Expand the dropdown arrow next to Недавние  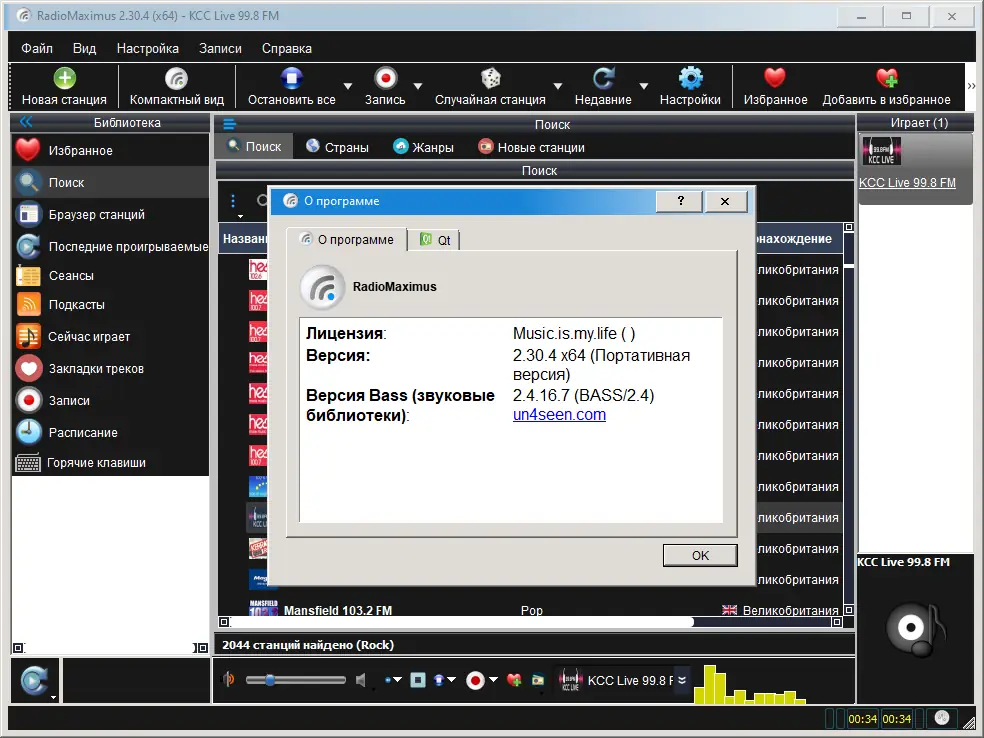(643, 86)
